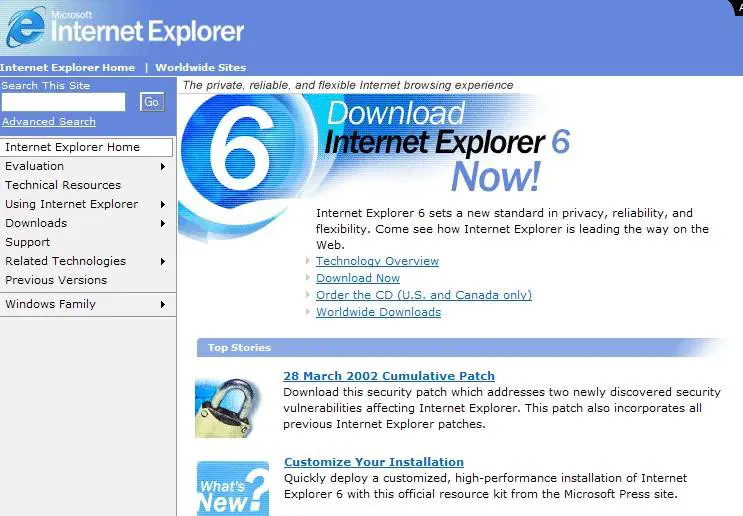
Task: Click the Search This Site text field
Action: (64, 102)
